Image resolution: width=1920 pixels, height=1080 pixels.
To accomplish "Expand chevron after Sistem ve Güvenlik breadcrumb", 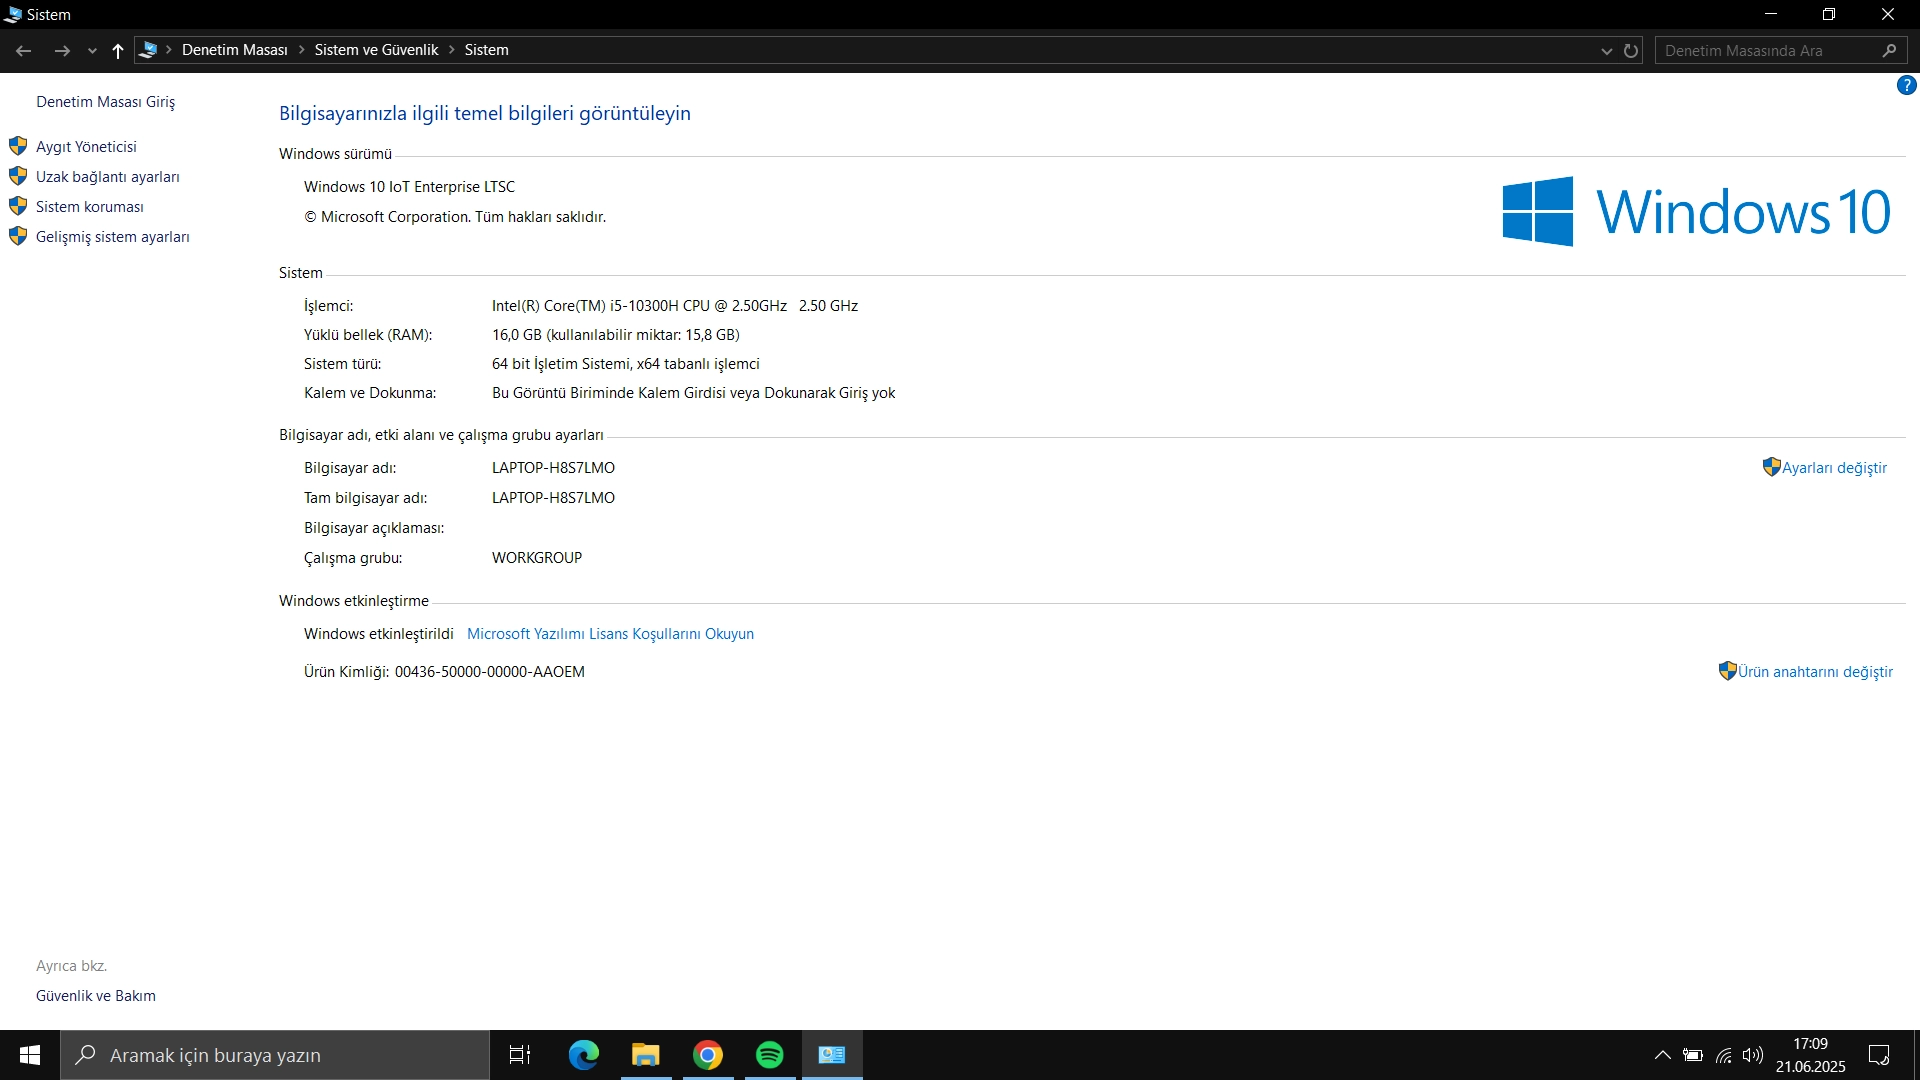I will coord(451,50).
